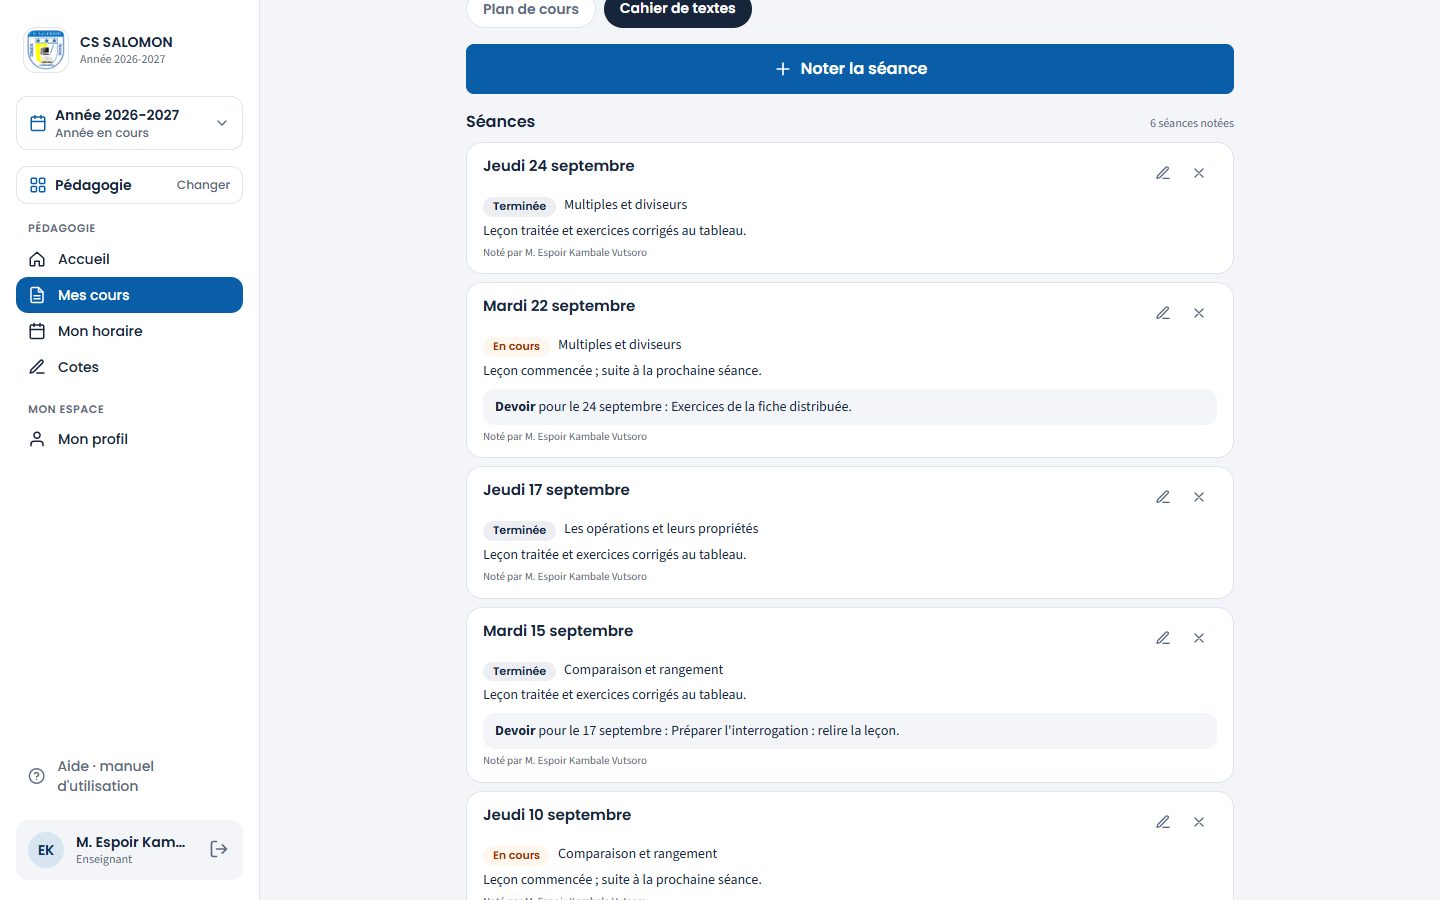Click the help question mark icon
Image resolution: width=1440 pixels, height=900 pixels.
(37, 776)
